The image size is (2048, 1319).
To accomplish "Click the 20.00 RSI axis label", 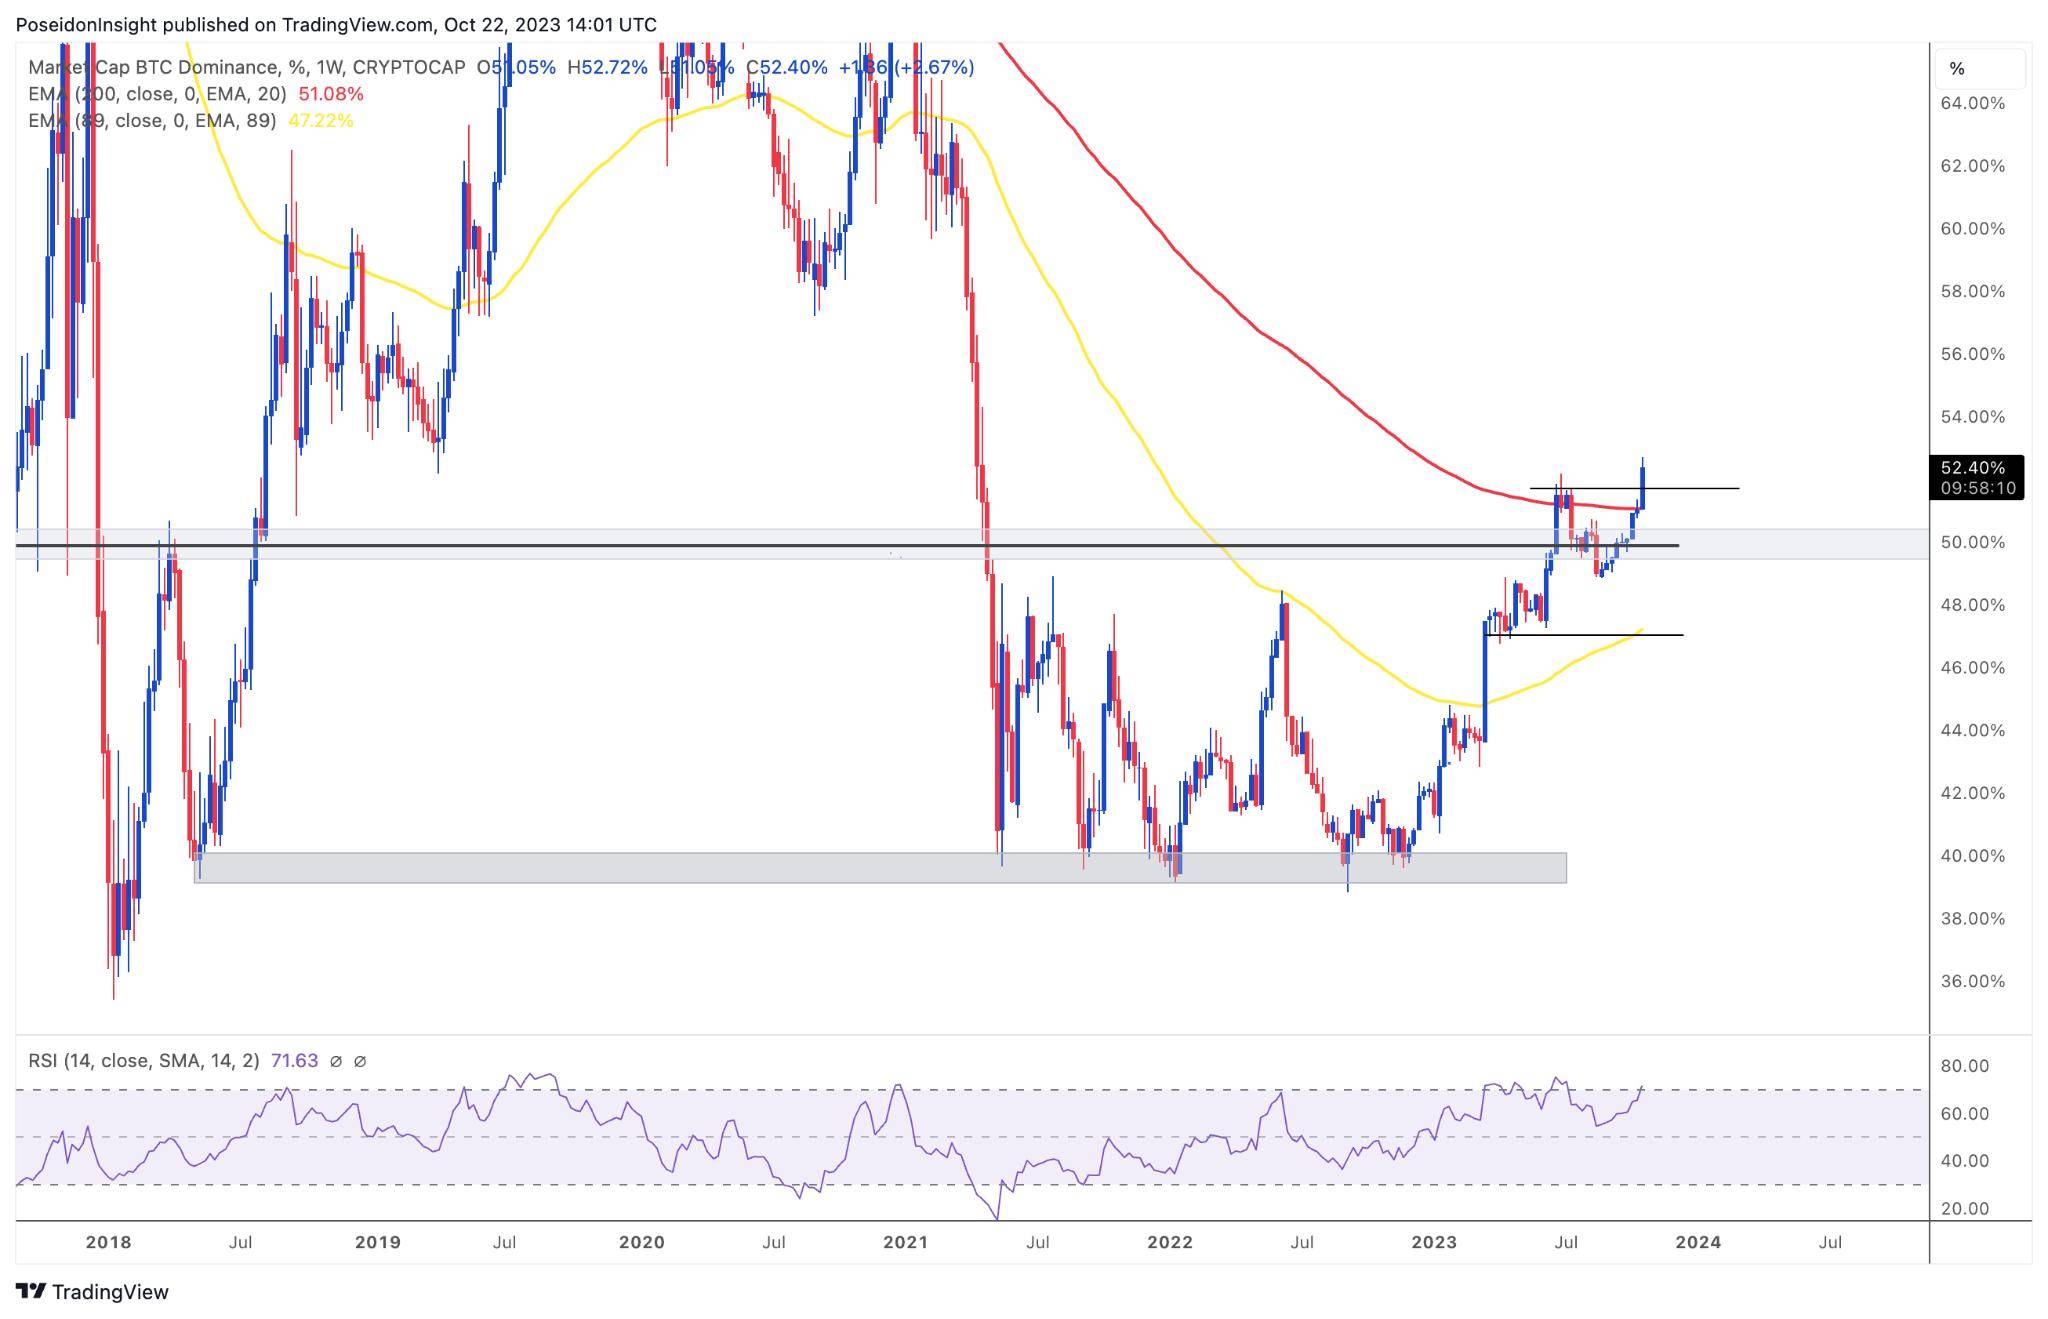I will (1964, 1208).
